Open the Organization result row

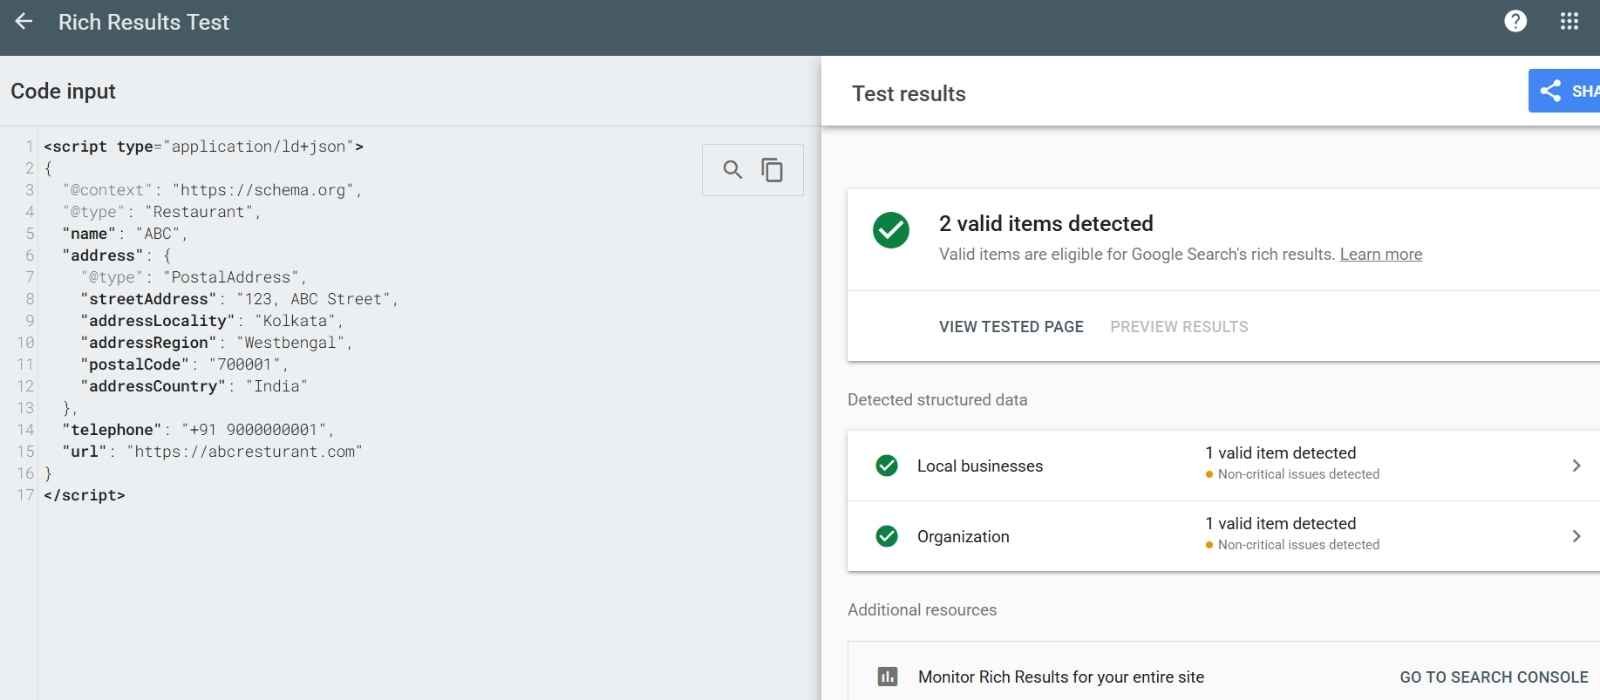tap(1223, 537)
